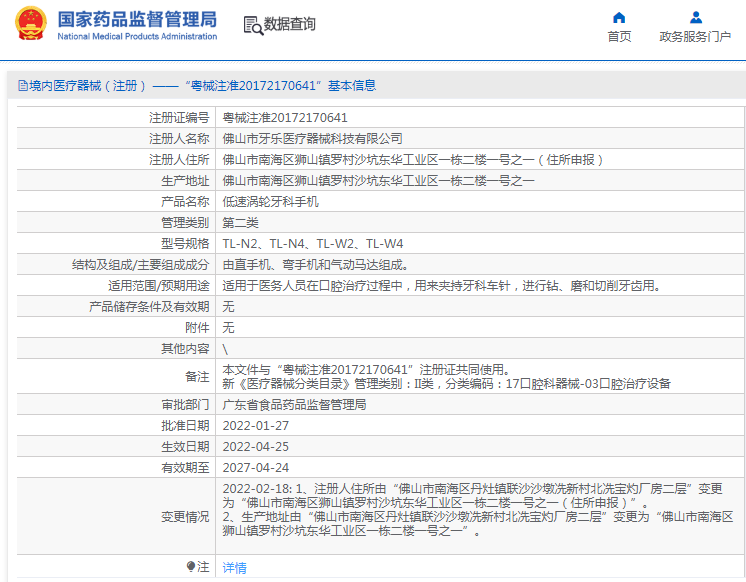
Task: Click the 生产地址 address value
Action: pos(379,180)
